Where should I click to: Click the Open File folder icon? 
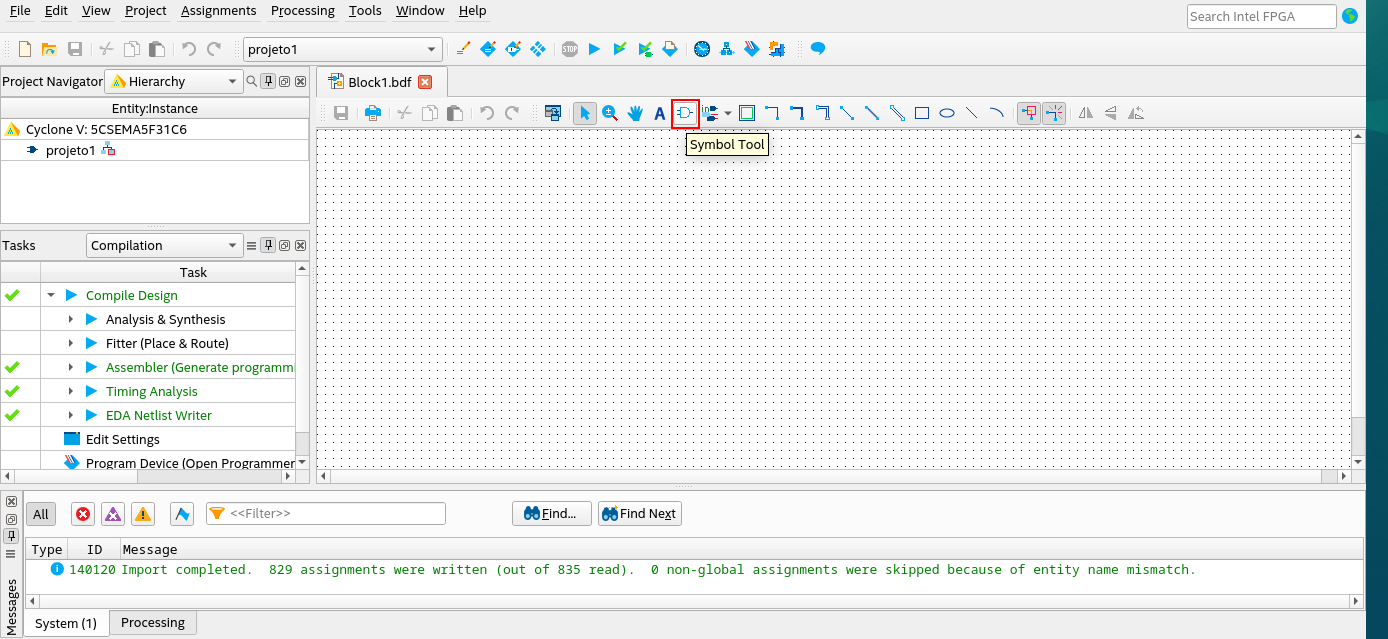tap(49, 49)
